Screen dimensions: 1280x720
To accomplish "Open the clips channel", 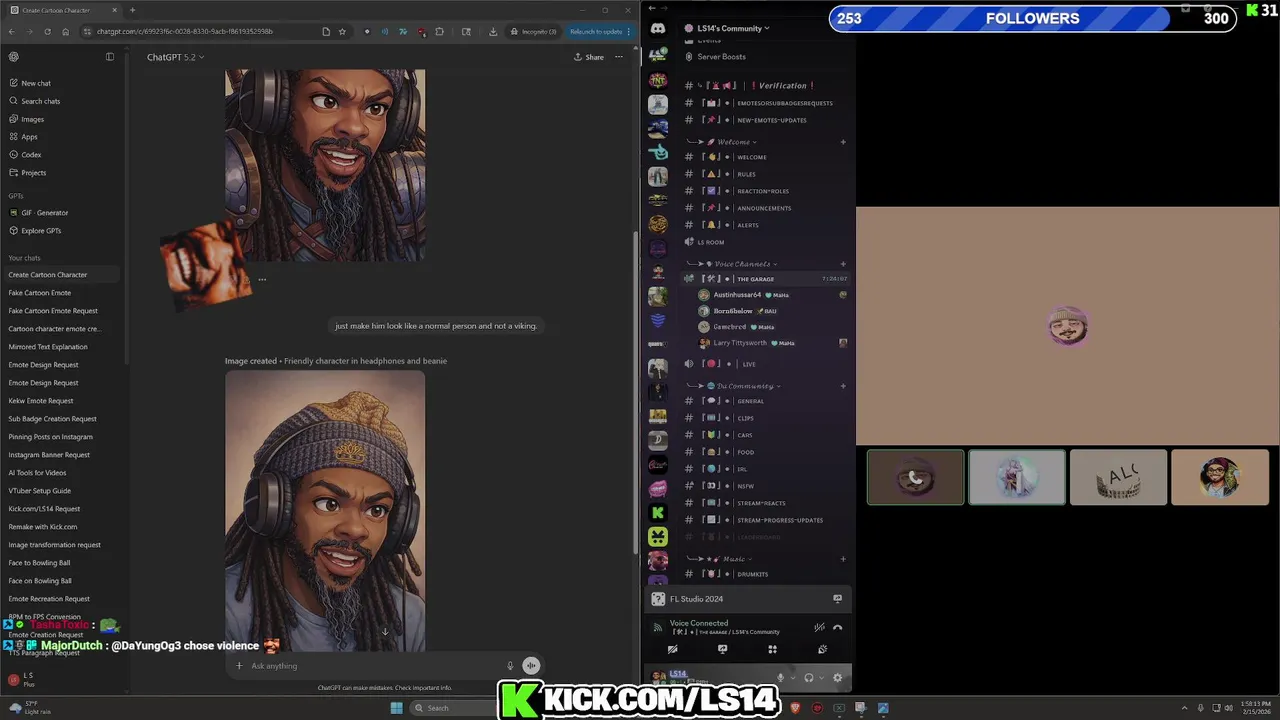I will point(765,418).
